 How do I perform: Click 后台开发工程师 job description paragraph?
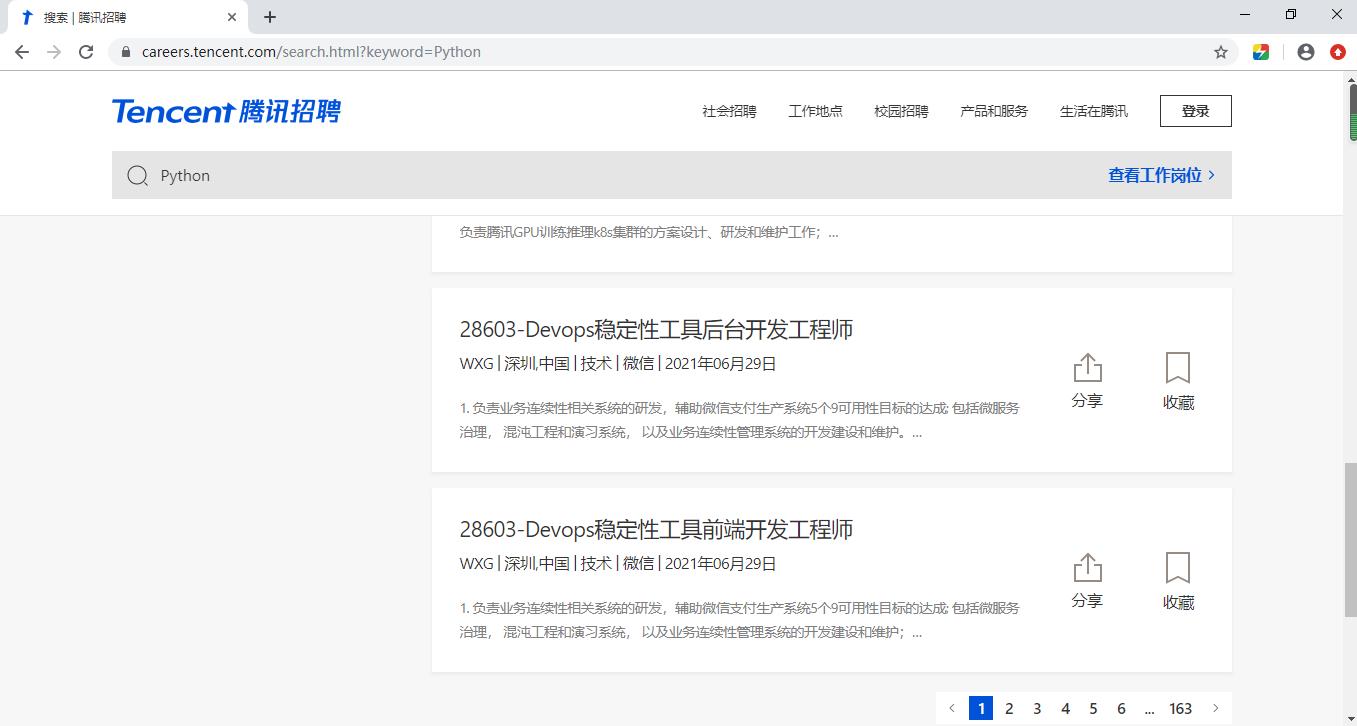pyautogui.click(x=740, y=420)
